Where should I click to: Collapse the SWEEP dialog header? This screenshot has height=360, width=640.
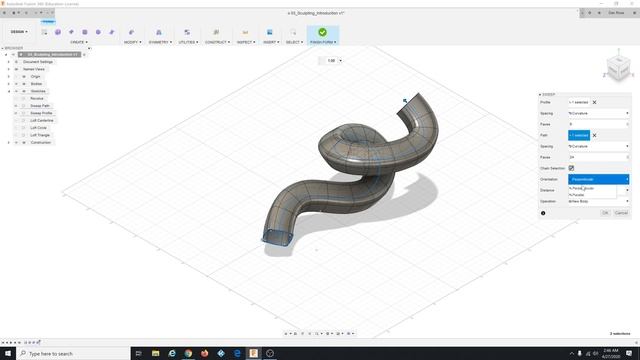tap(540, 95)
